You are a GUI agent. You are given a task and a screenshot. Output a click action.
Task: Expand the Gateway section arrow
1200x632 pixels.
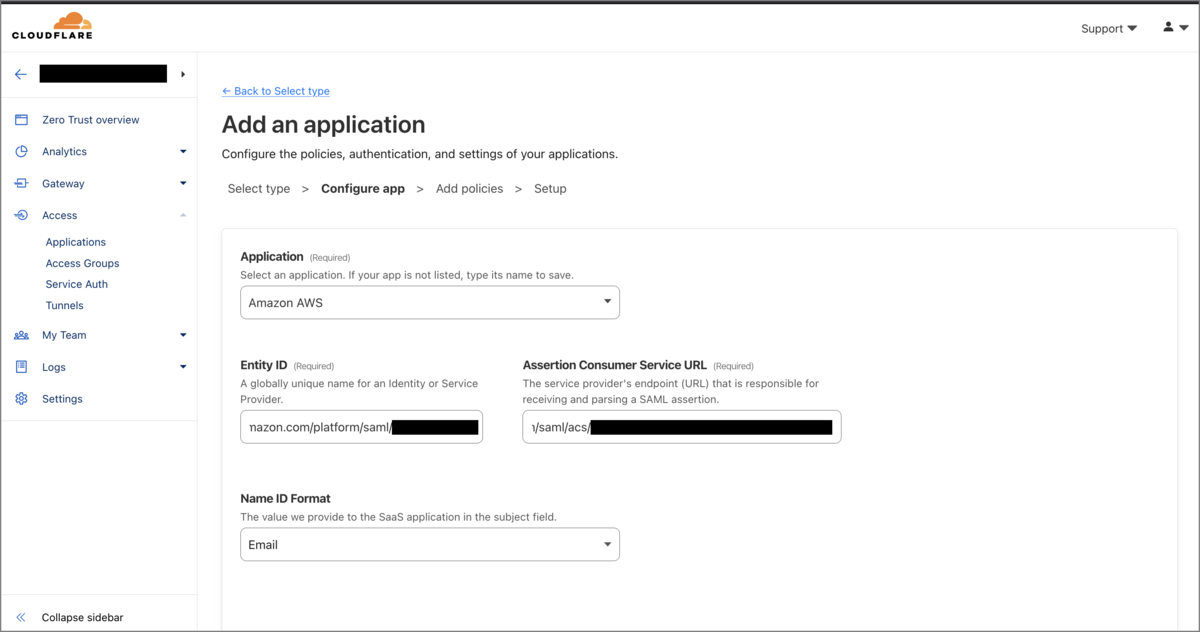pos(183,184)
